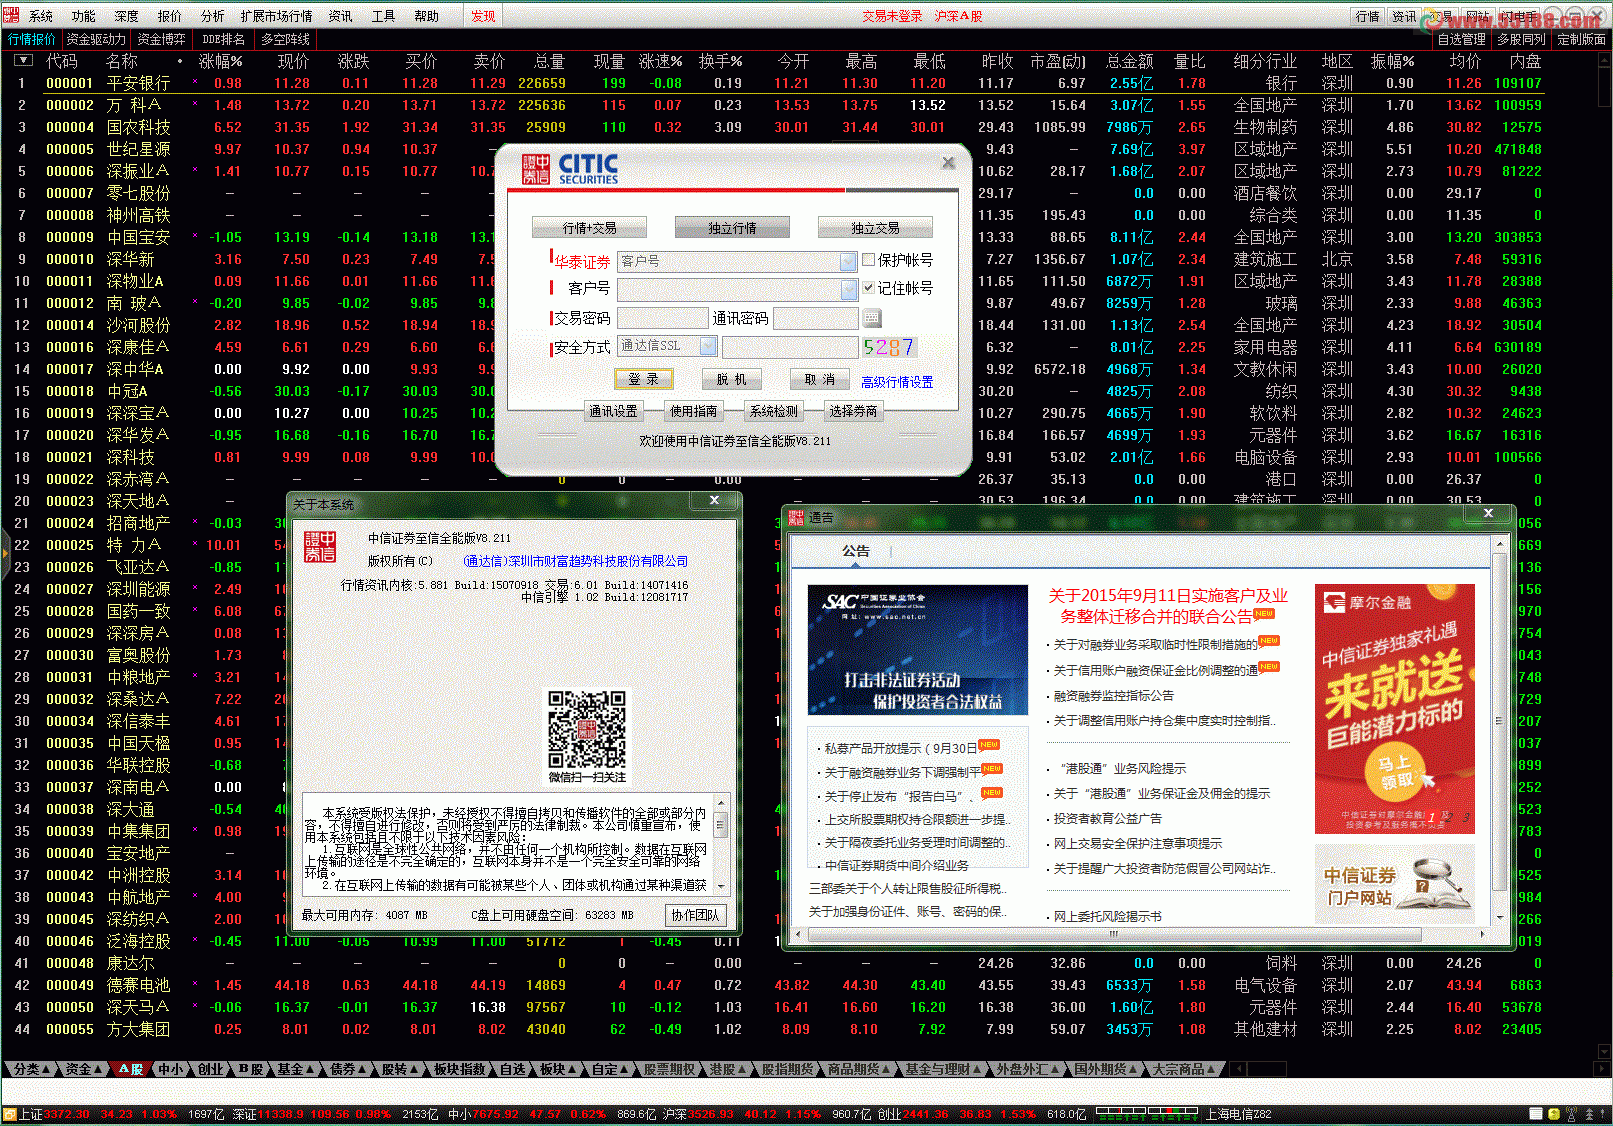
Task: Click the 通讯设置 button
Action: (613, 411)
